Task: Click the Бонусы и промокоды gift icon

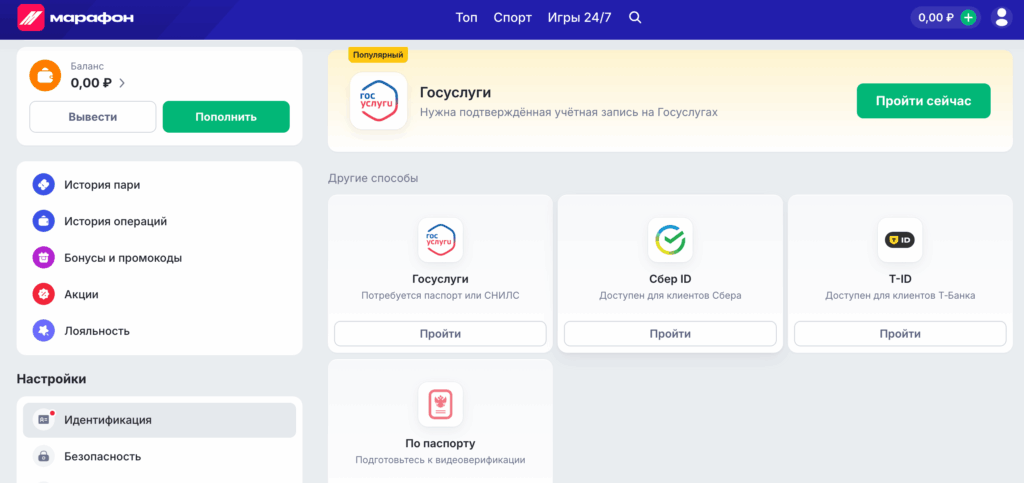Action: coord(44,258)
